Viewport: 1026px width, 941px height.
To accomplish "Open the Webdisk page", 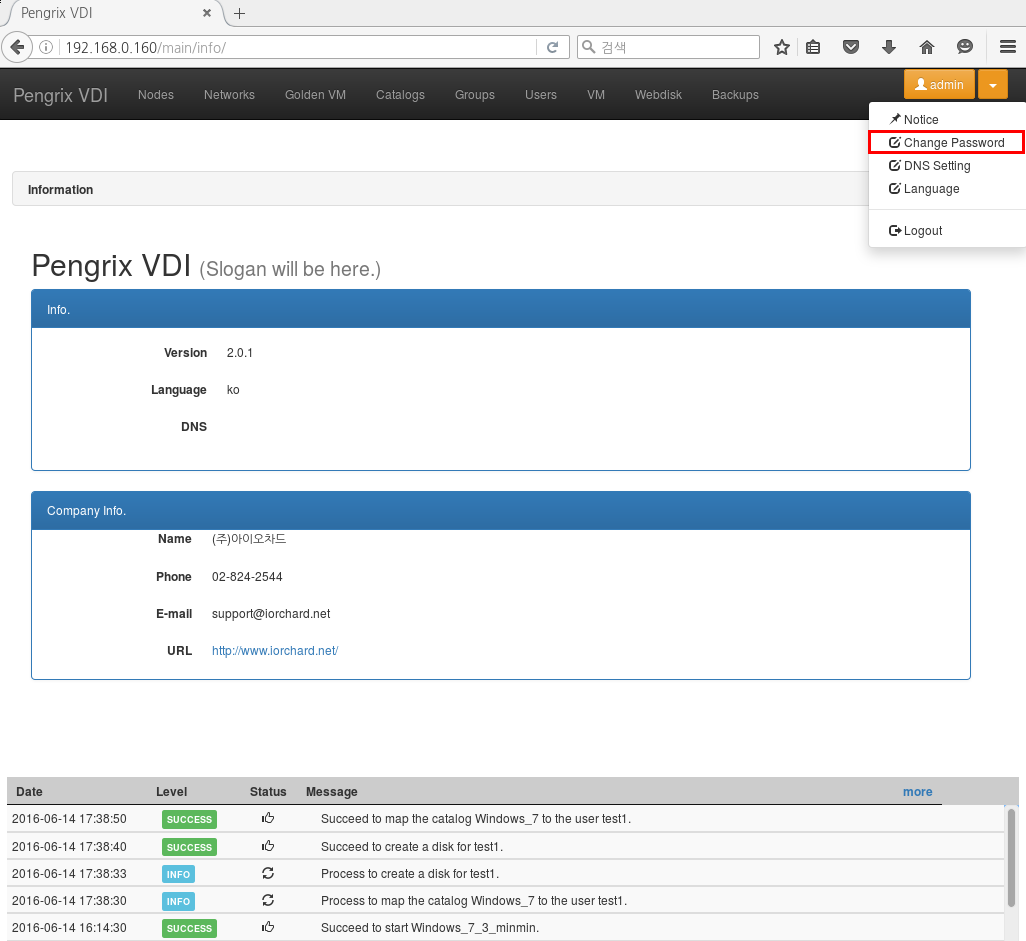I will (x=658, y=95).
